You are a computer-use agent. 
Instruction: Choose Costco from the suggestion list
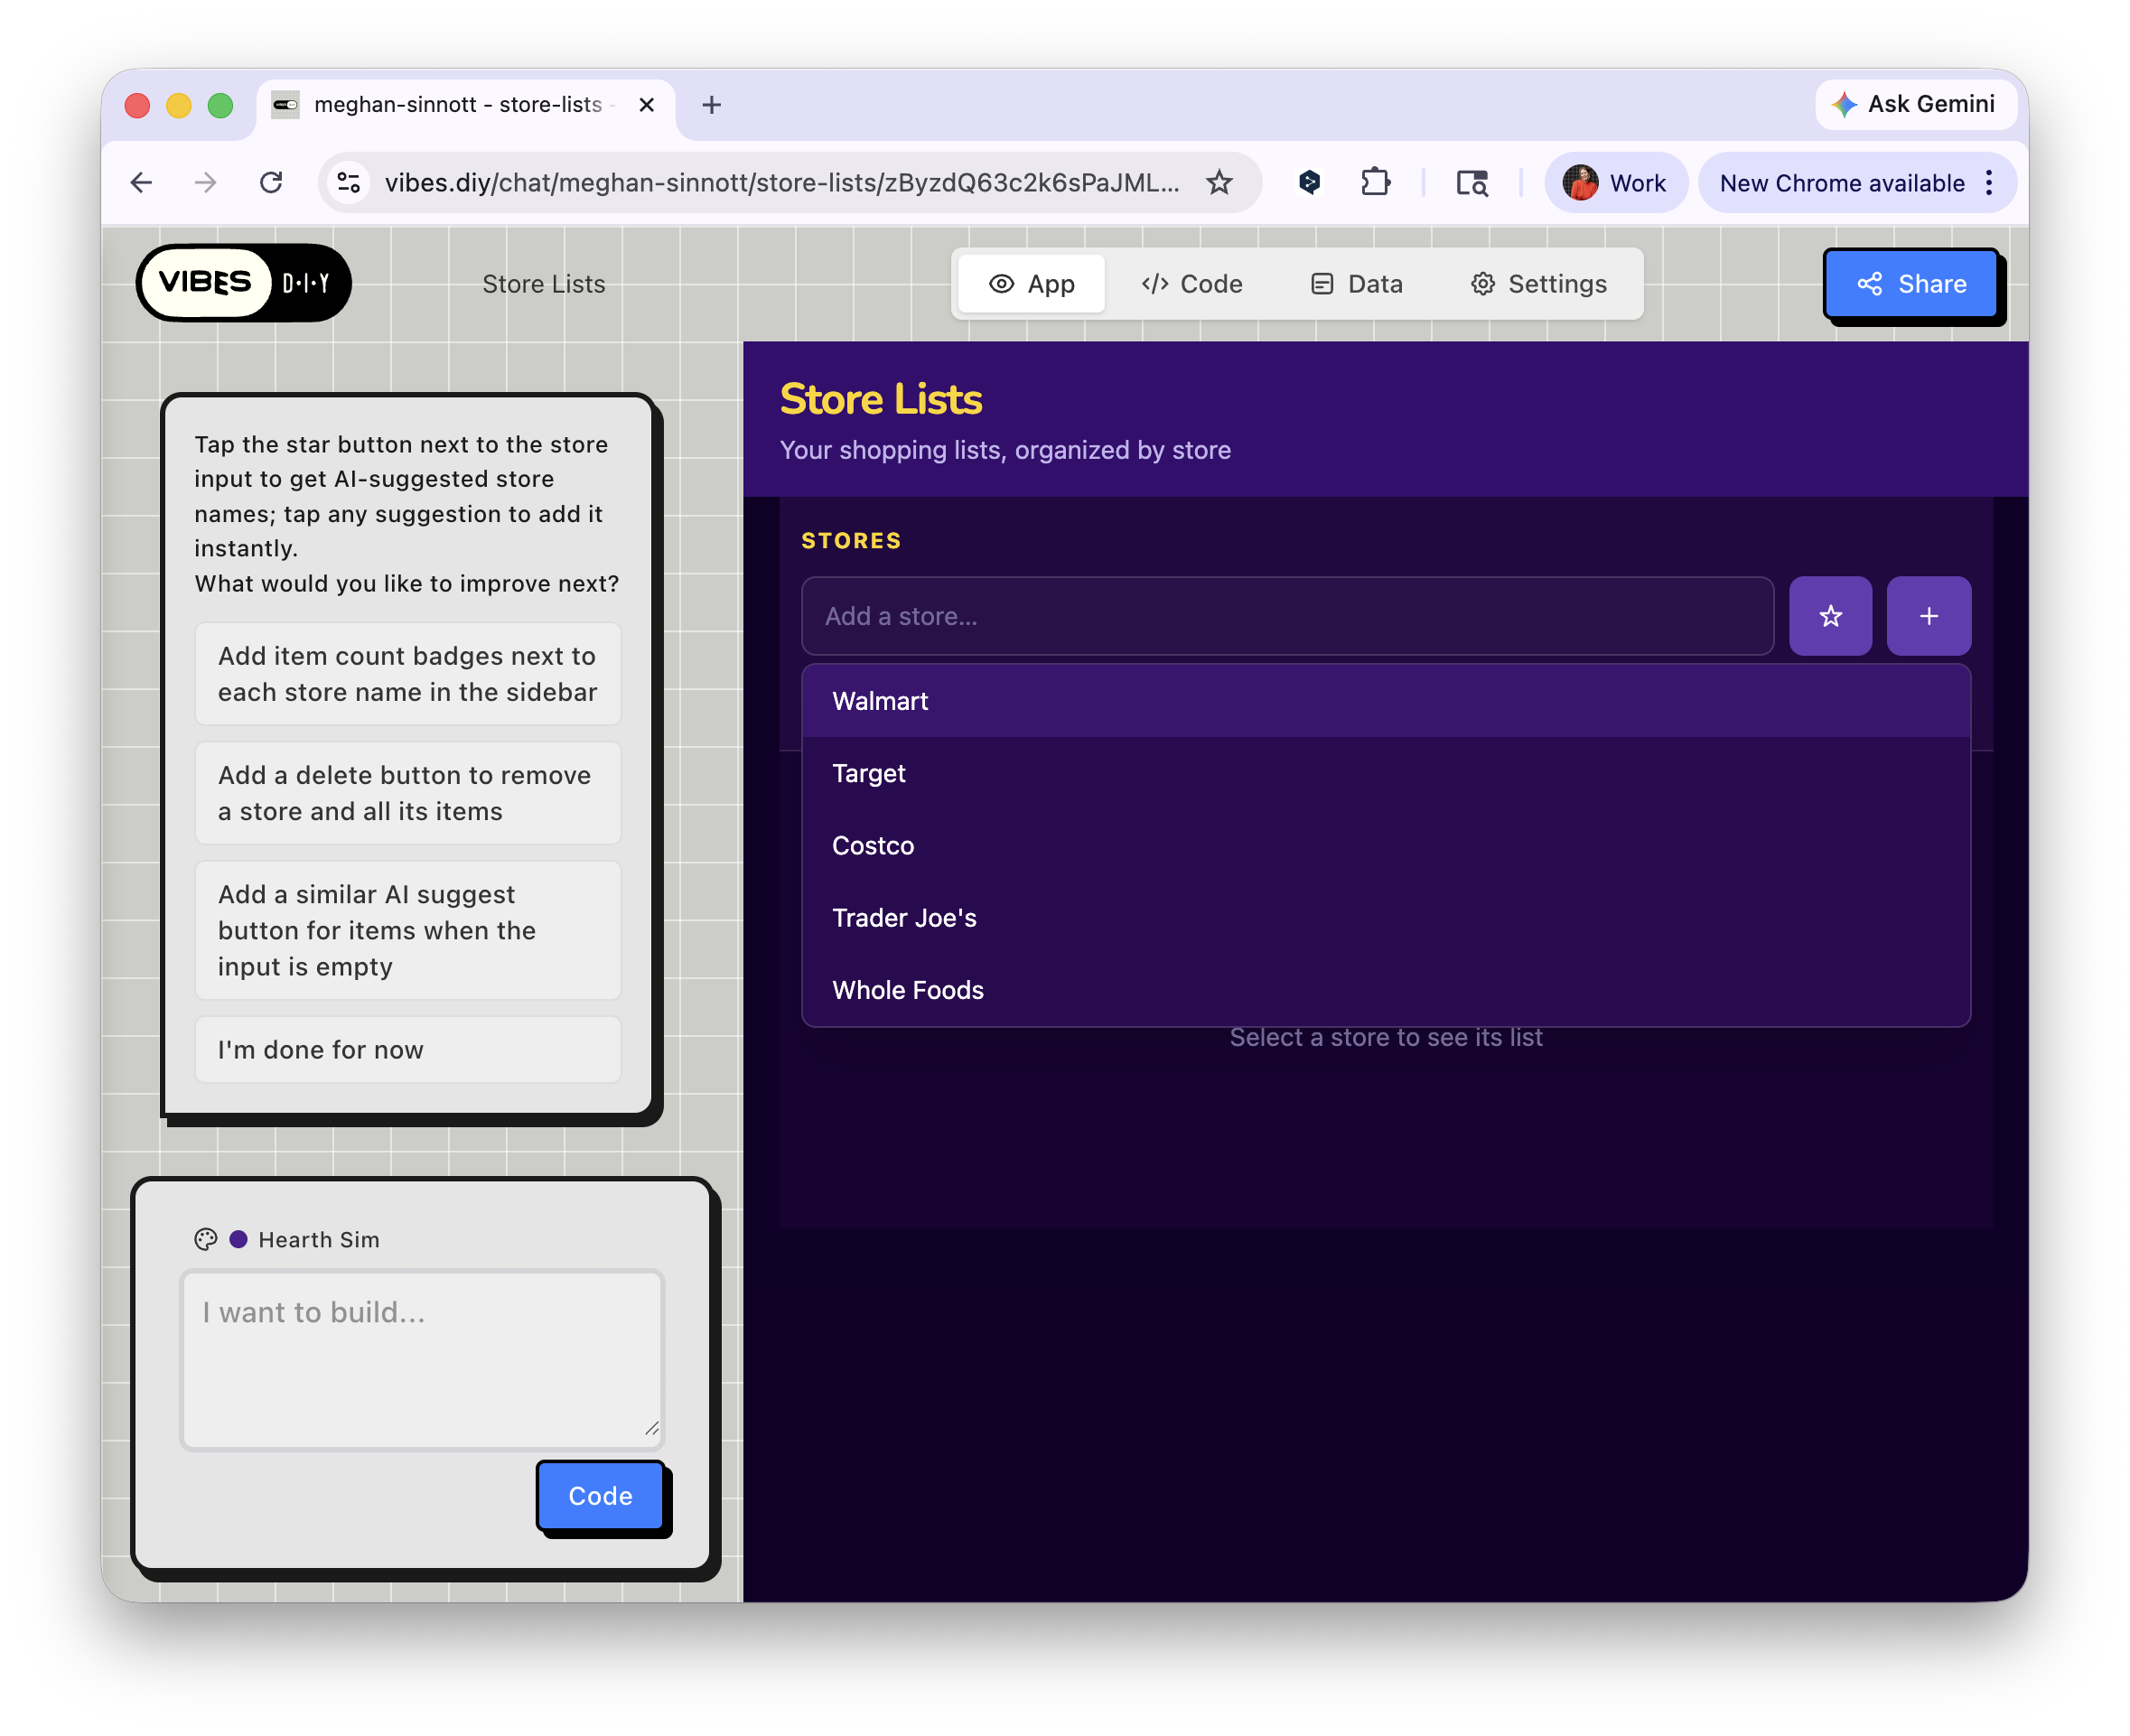(x=1385, y=845)
